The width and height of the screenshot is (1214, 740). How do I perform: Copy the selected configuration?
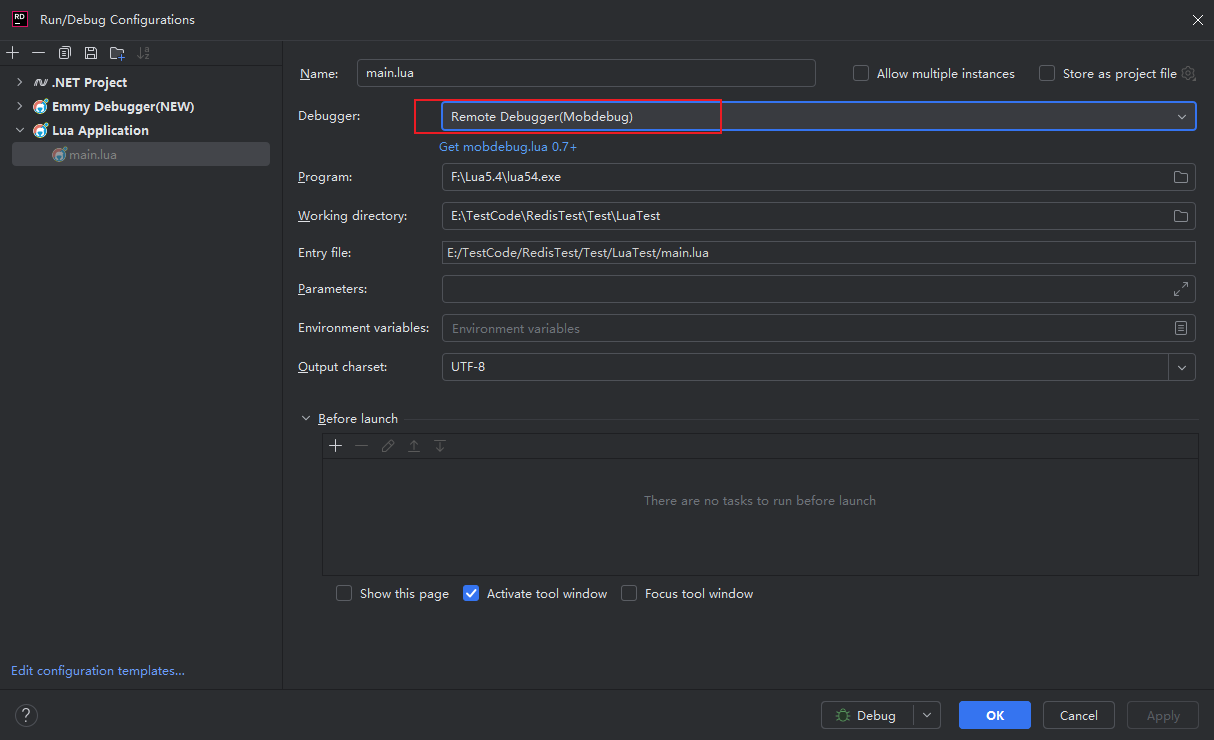pos(65,53)
